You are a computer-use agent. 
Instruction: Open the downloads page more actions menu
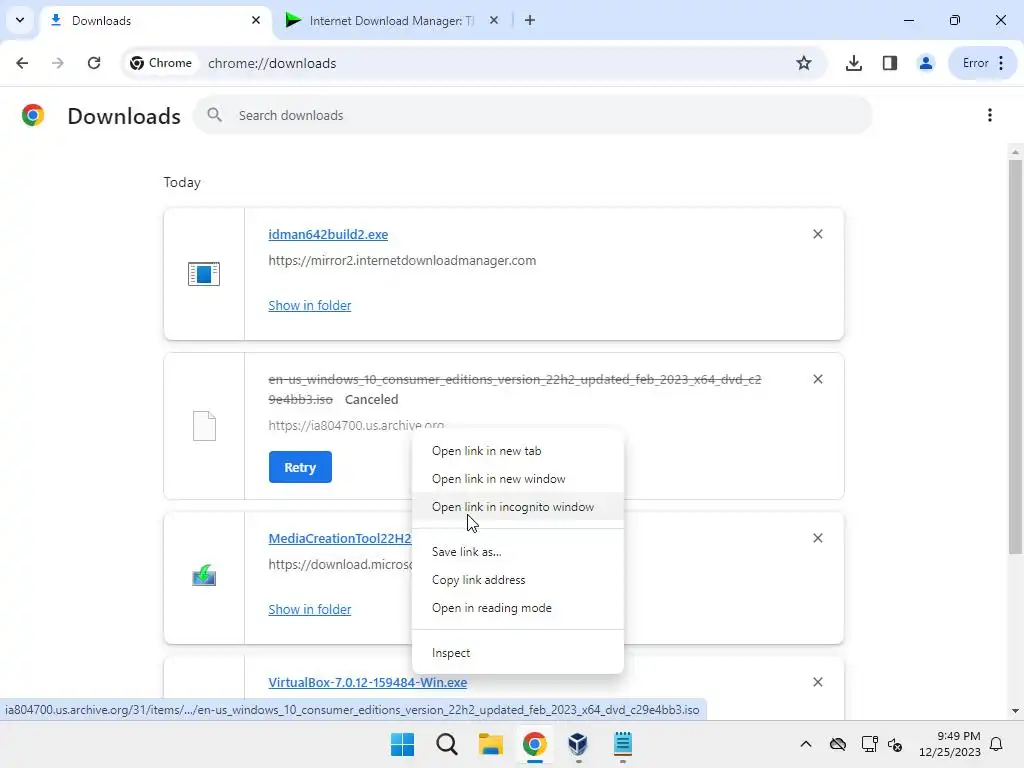(x=990, y=116)
